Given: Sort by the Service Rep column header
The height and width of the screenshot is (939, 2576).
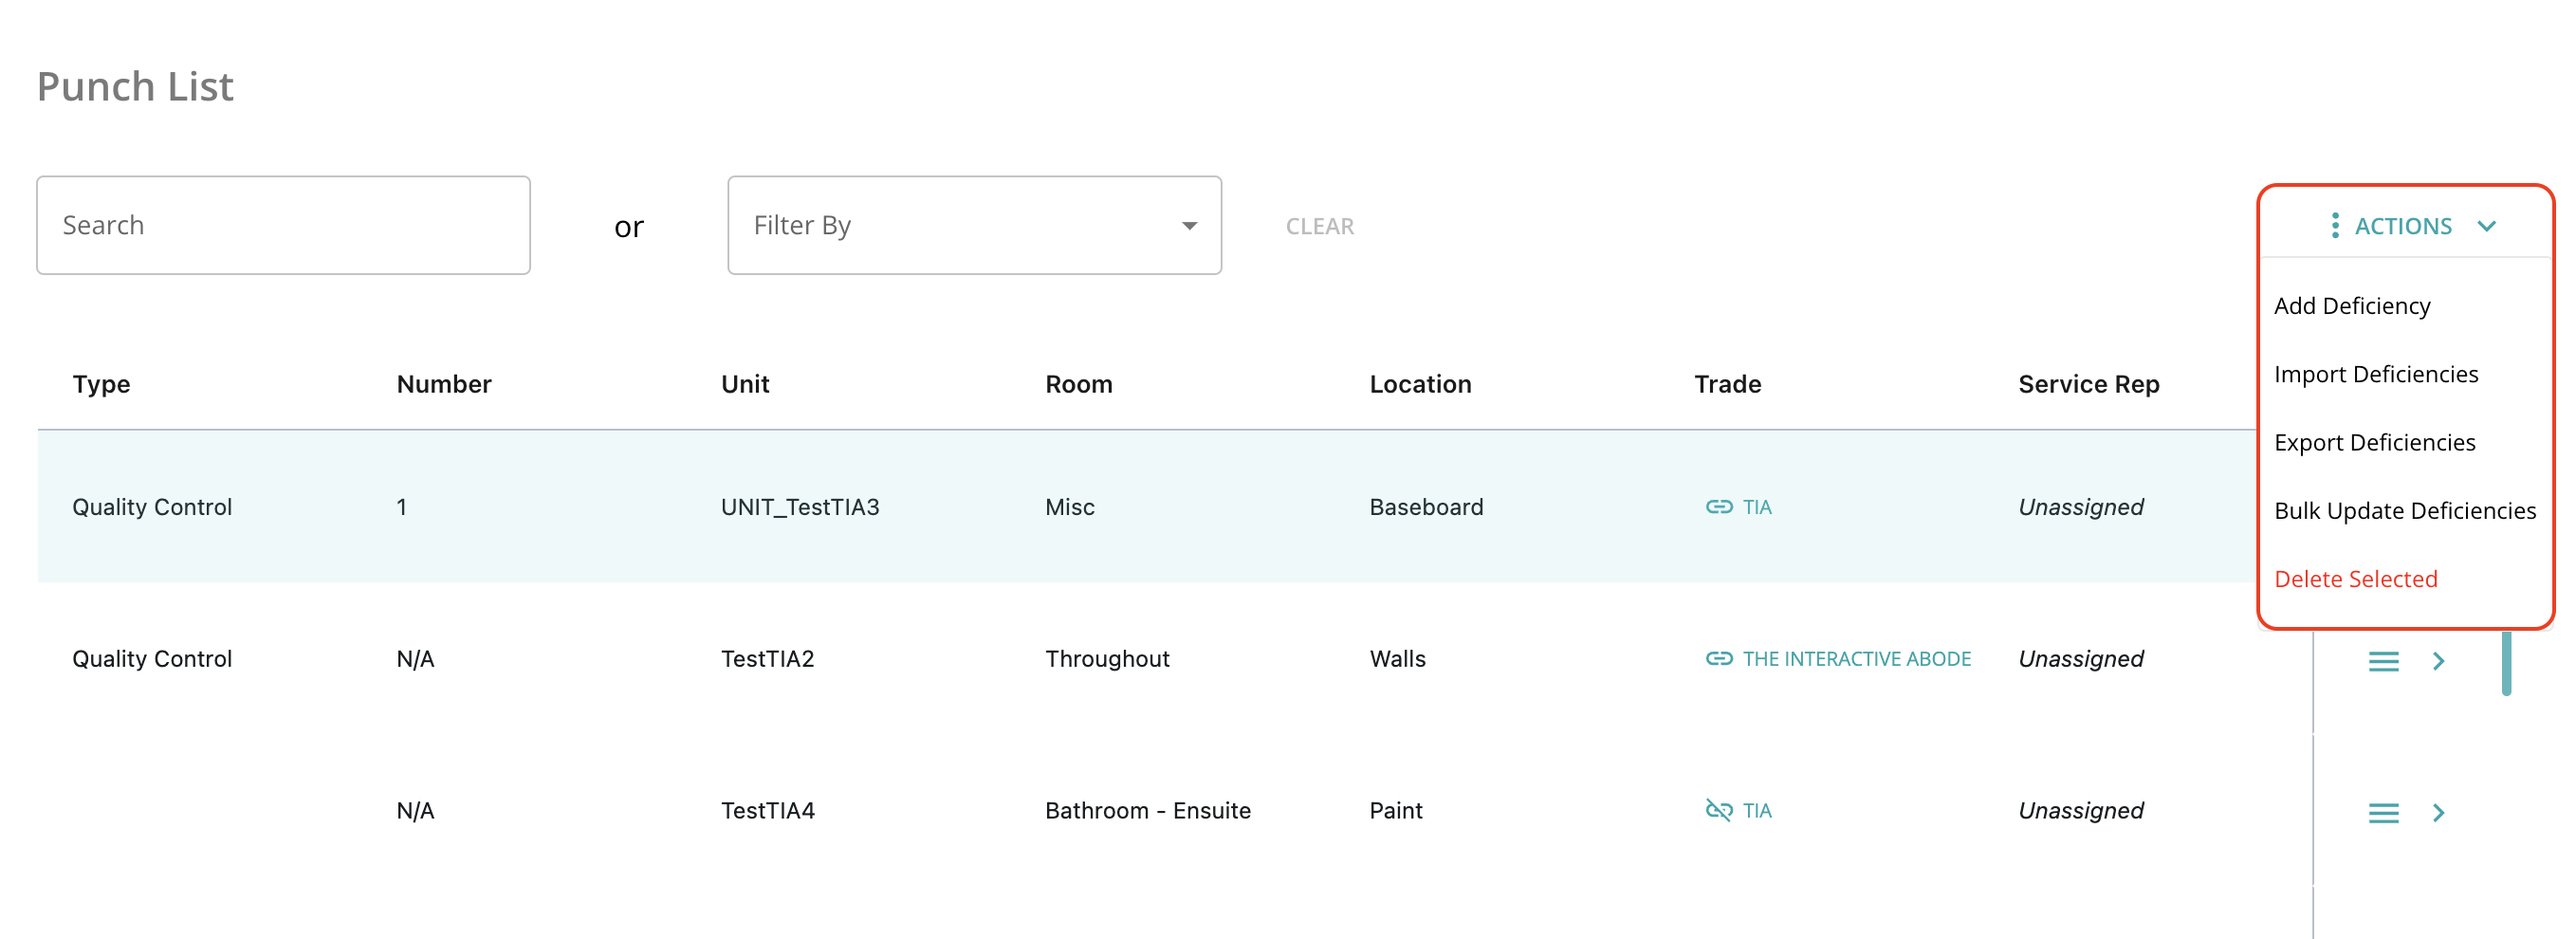Looking at the screenshot, I should coord(2088,385).
